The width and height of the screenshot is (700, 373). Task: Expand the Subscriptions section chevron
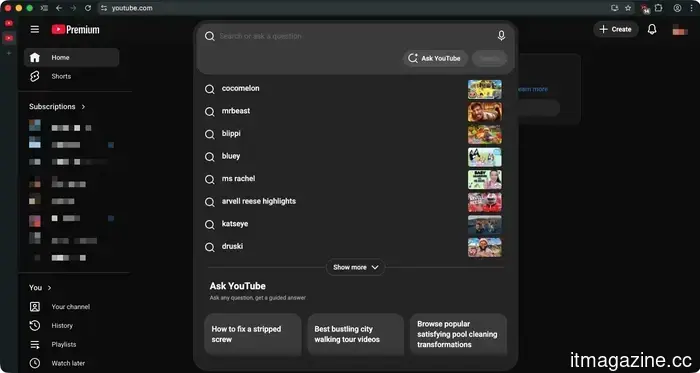pos(83,107)
